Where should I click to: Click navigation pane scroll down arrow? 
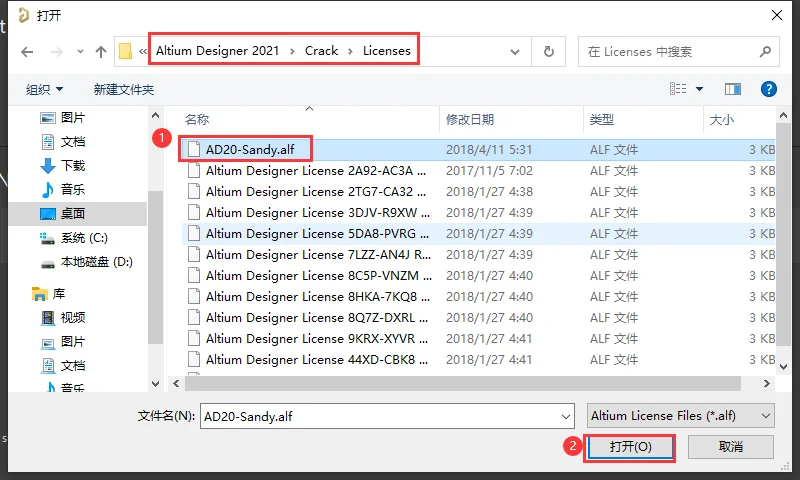156,384
